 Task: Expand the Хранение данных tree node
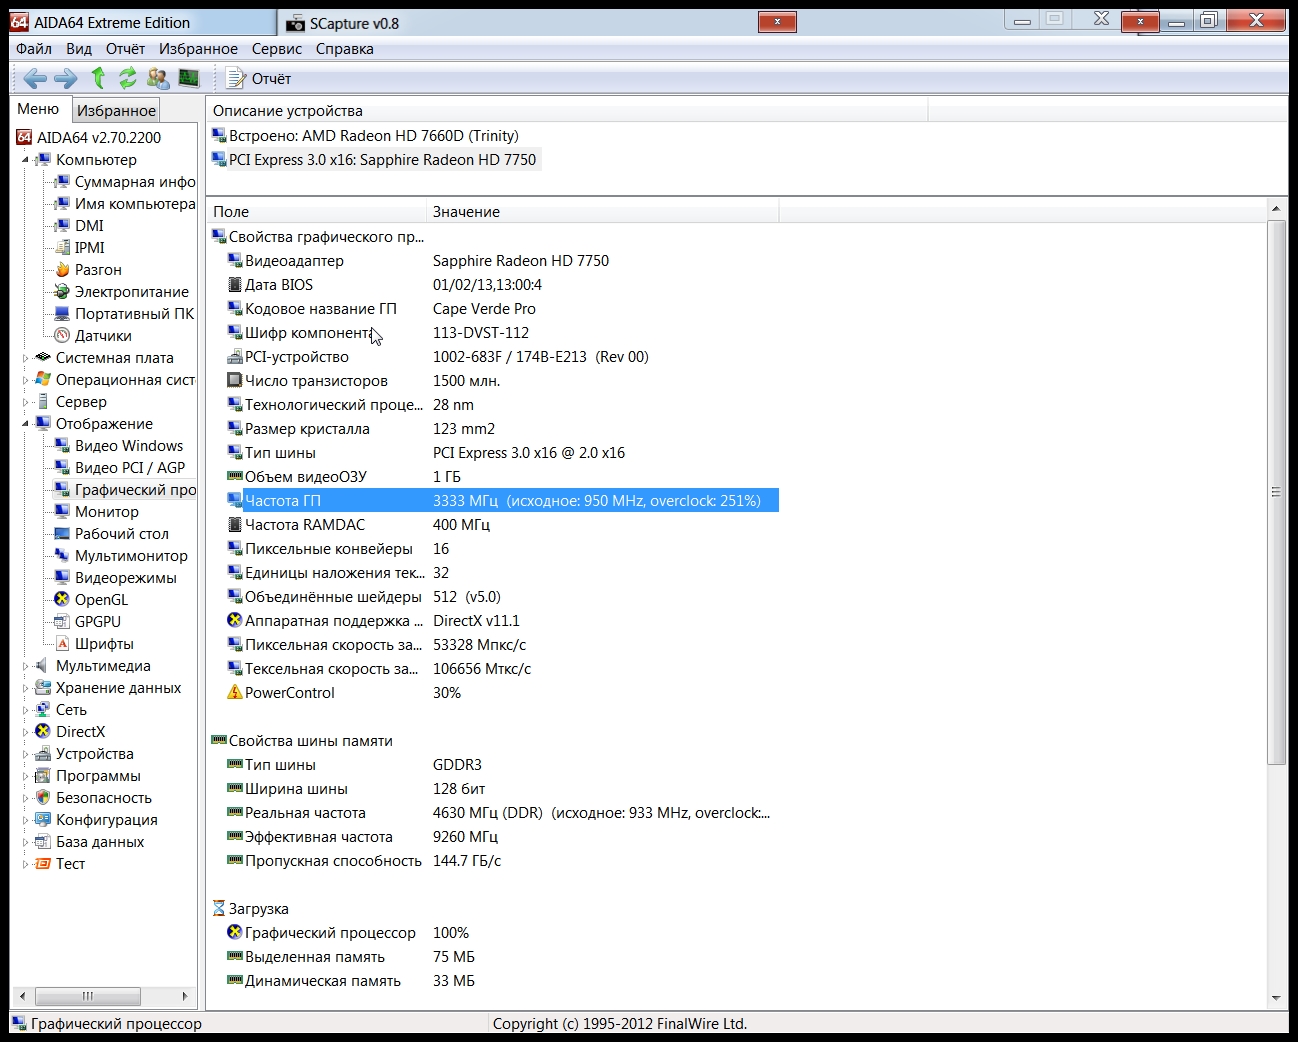click(25, 688)
